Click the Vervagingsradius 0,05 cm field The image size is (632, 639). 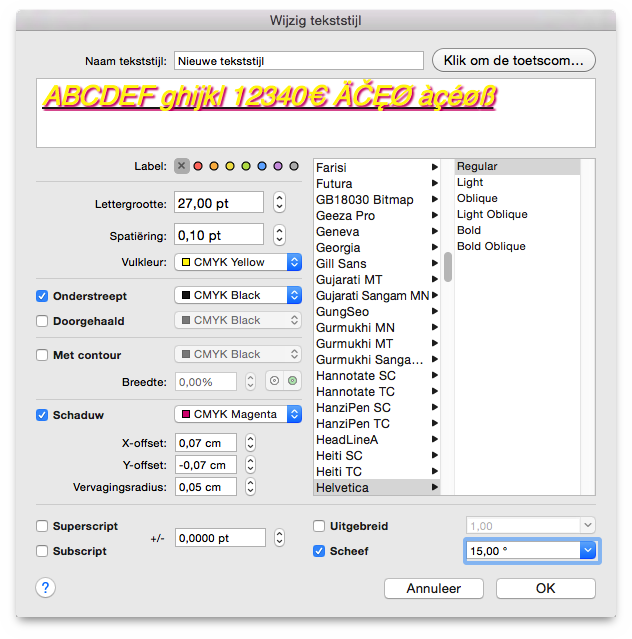[x=206, y=487]
